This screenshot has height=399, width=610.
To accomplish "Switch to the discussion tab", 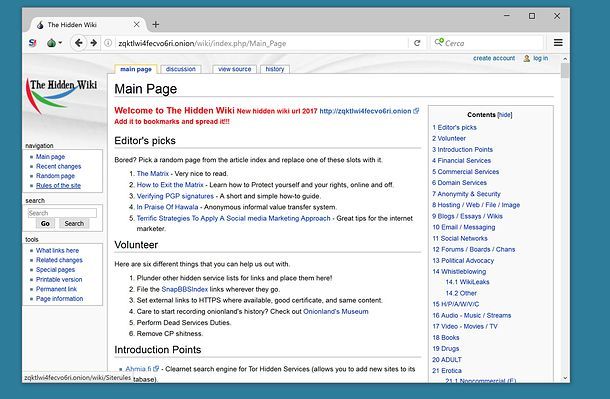I will click(x=181, y=69).
